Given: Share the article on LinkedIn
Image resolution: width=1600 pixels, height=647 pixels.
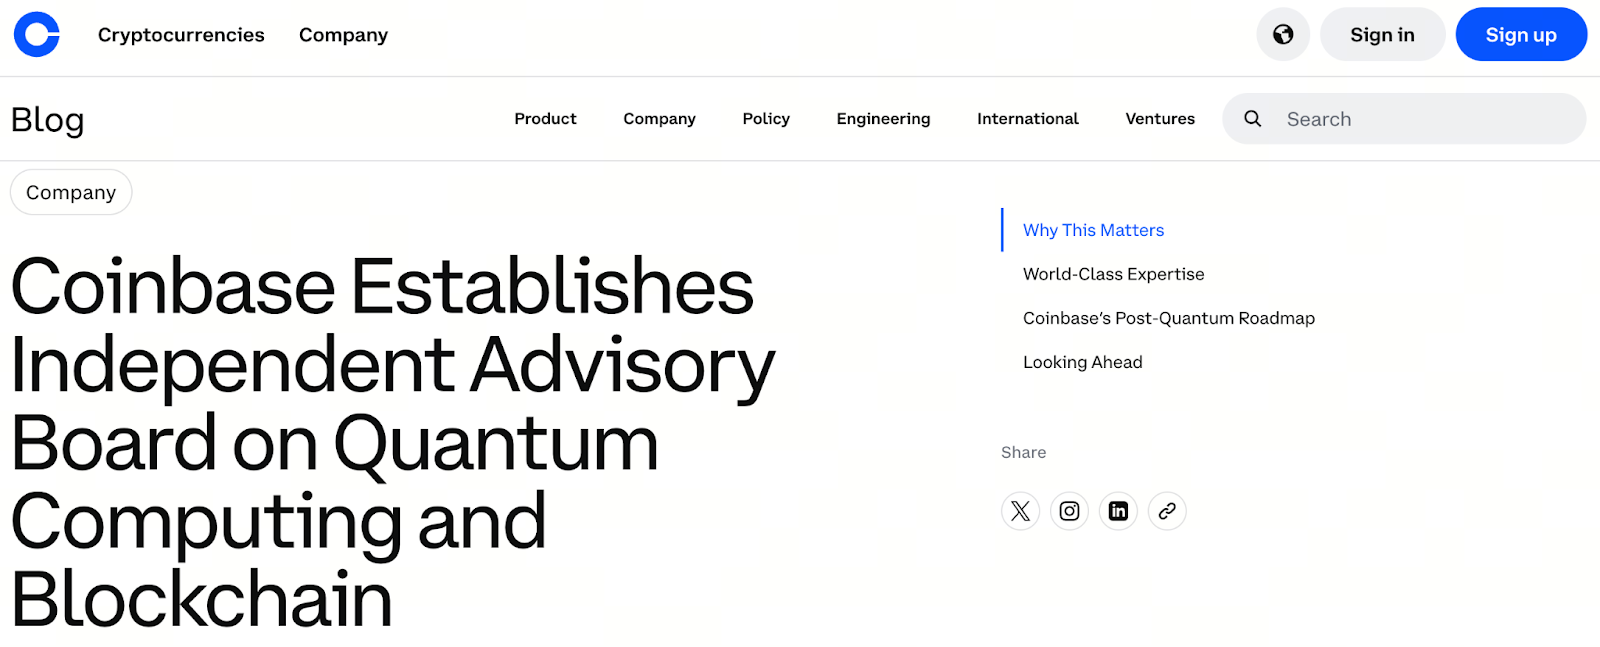Looking at the screenshot, I should 1118,511.
